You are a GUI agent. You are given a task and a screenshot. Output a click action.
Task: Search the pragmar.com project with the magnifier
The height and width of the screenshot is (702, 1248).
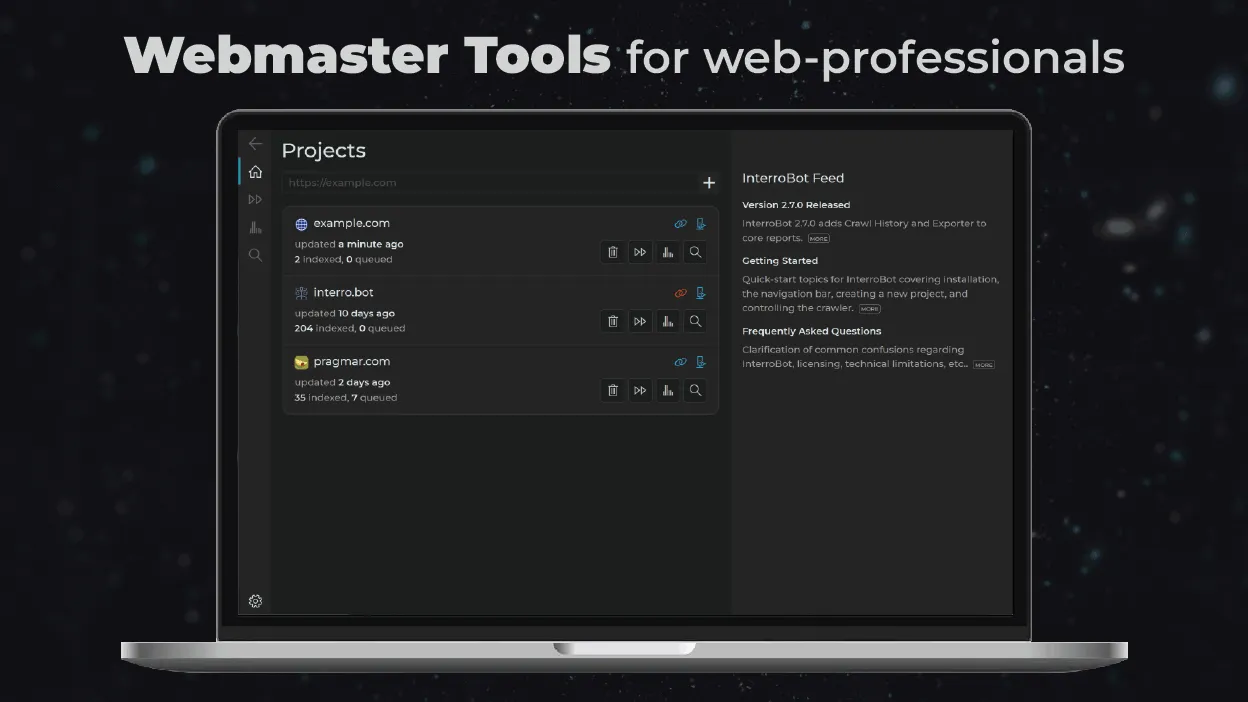695,390
